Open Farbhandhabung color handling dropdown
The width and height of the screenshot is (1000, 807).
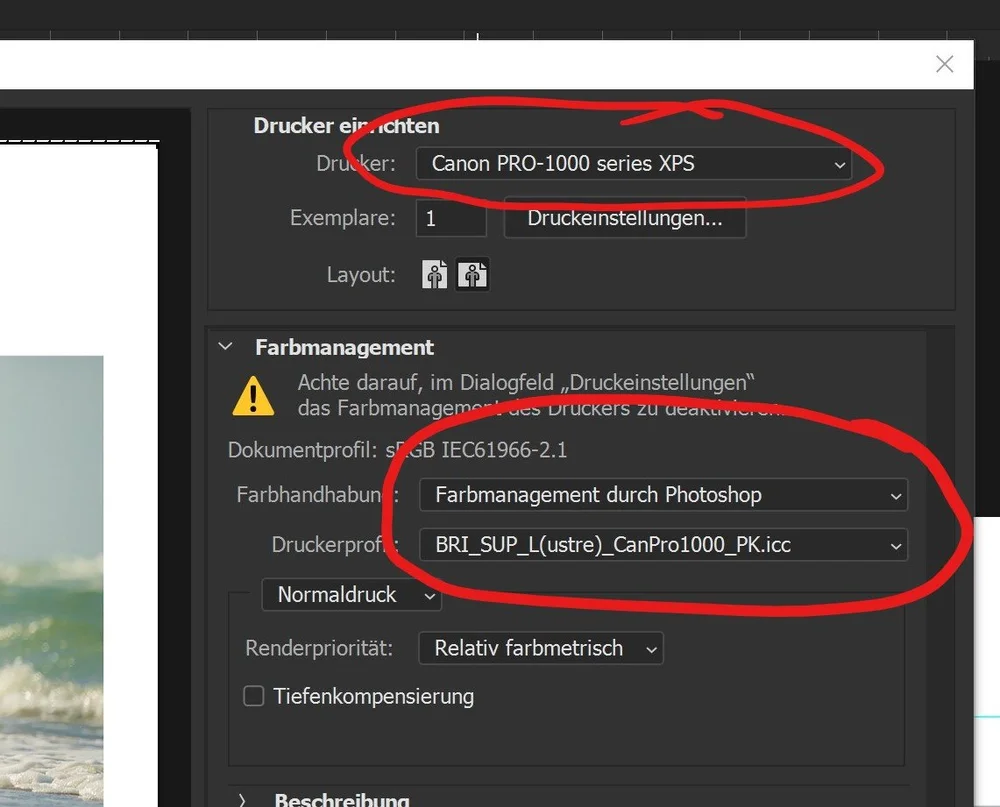pos(663,495)
